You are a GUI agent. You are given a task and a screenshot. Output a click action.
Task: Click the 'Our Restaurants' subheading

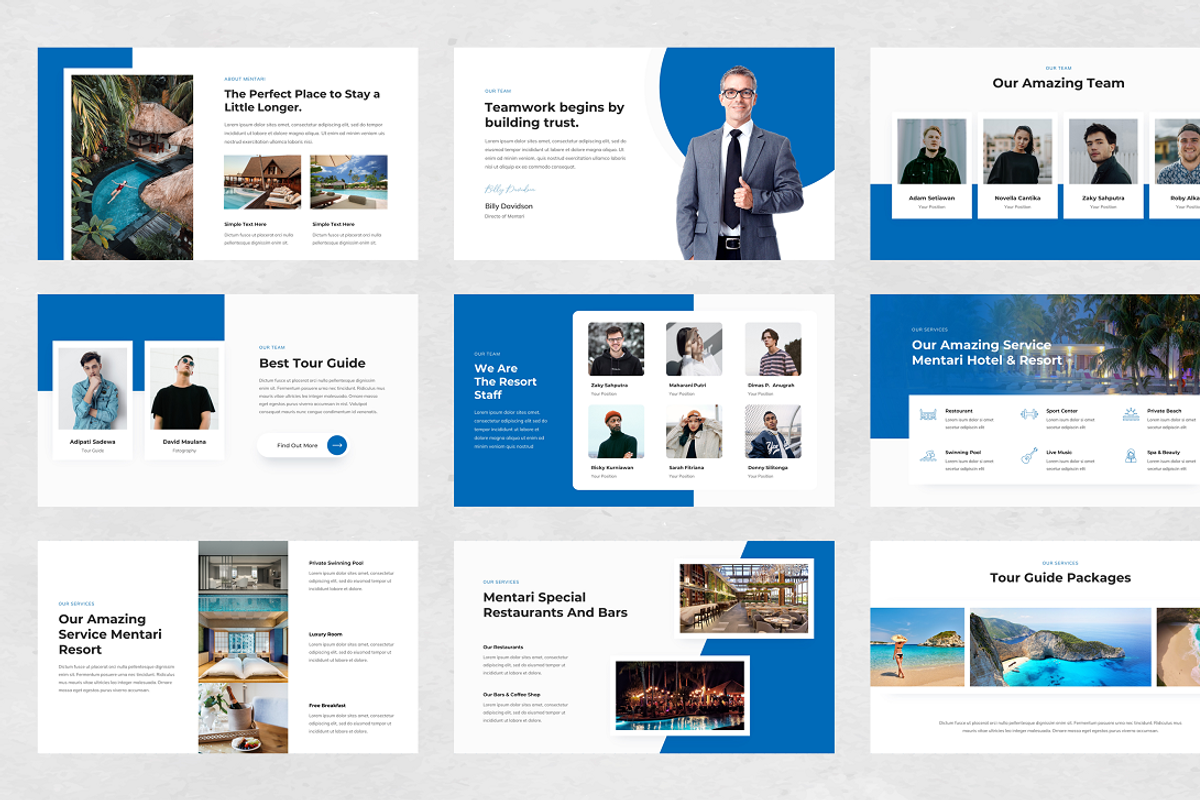[x=503, y=647]
